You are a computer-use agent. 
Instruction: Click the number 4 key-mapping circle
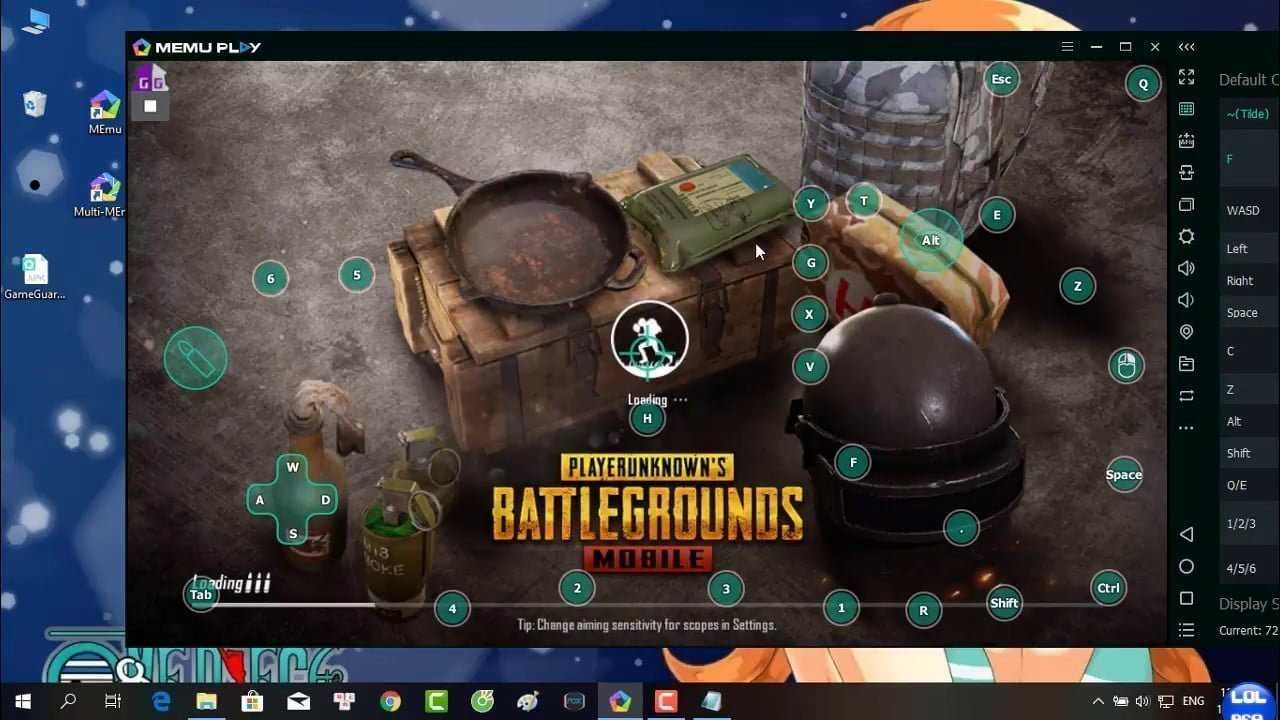click(x=452, y=608)
